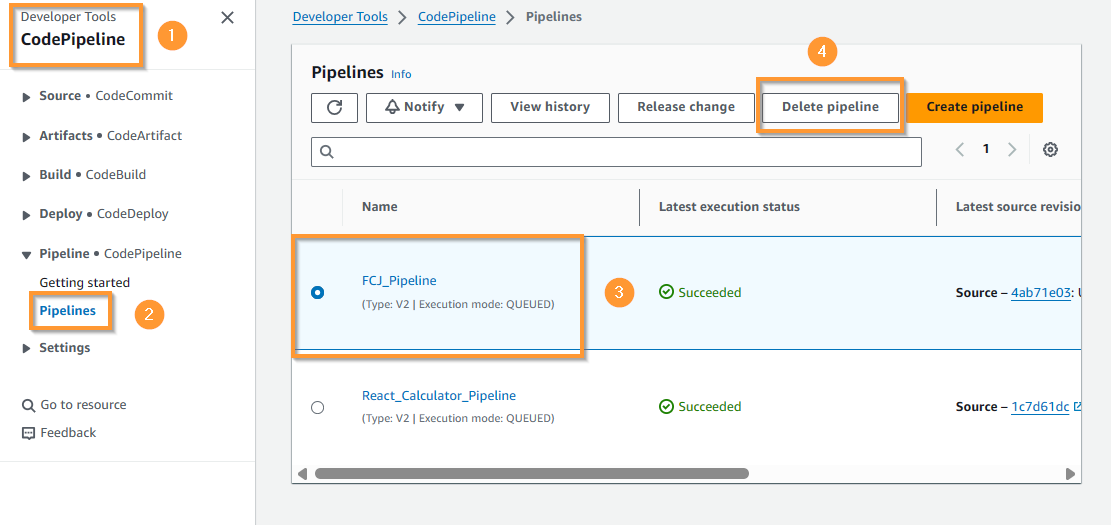Click the Latest source revisions column header
This screenshot has width=1111, height=525.
1017,207
